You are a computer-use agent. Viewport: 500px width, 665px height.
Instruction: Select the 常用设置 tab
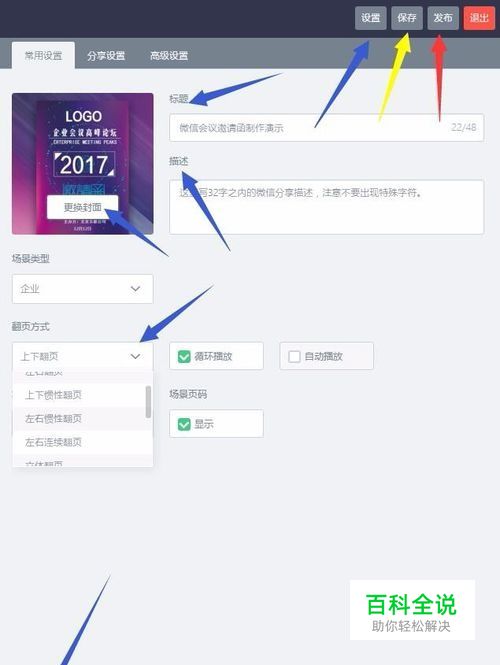pyautogui.click(x=43, y=56)
